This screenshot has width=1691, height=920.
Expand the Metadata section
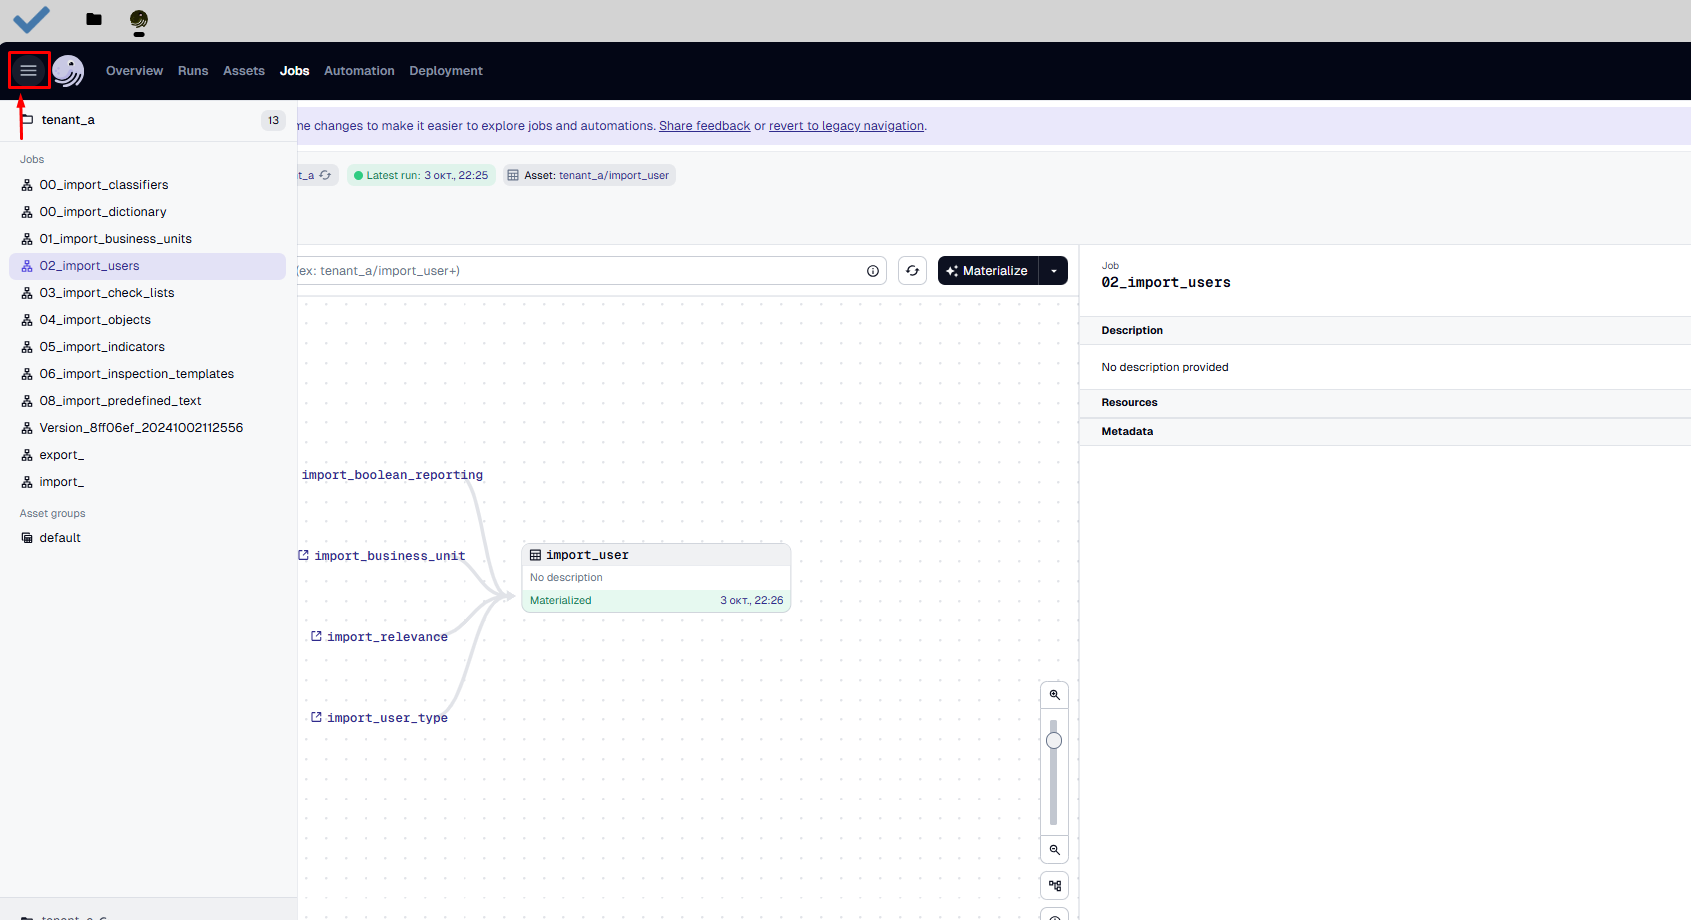(1127, 432)
